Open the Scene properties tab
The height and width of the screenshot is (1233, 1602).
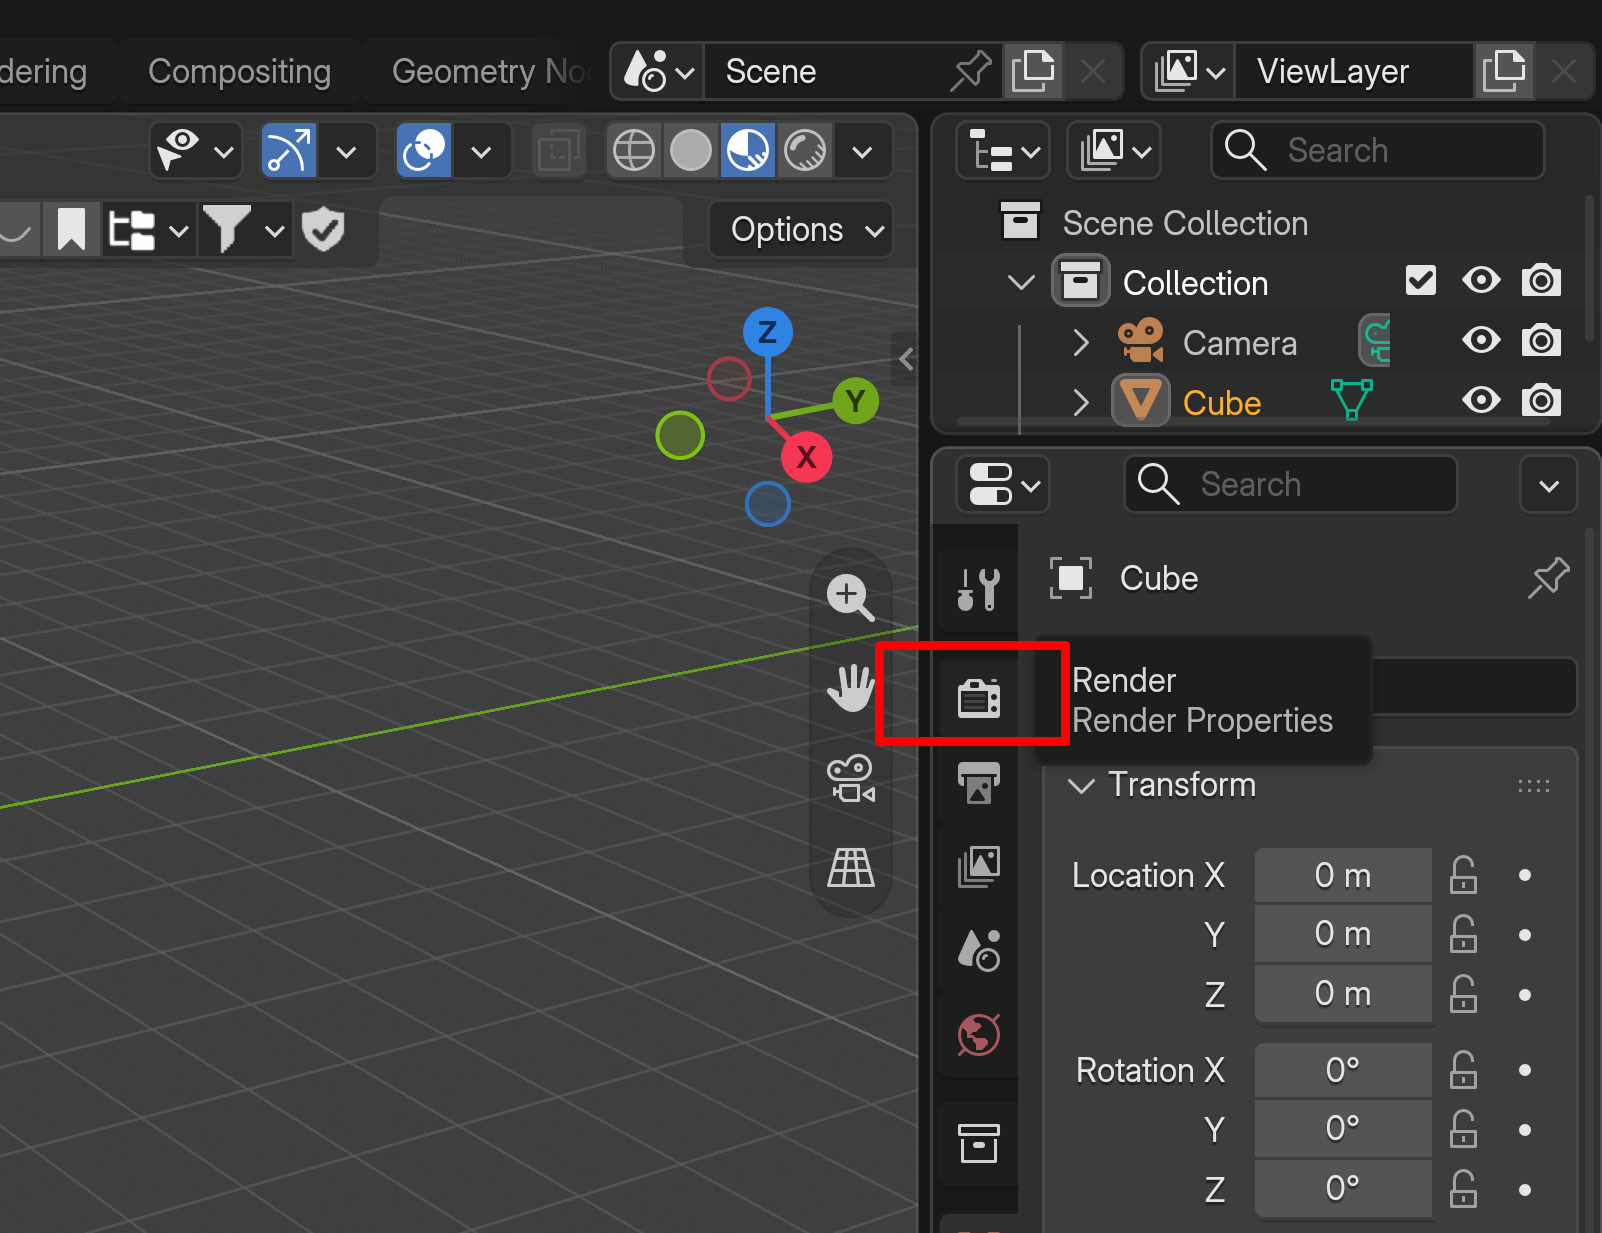(979, 950)
